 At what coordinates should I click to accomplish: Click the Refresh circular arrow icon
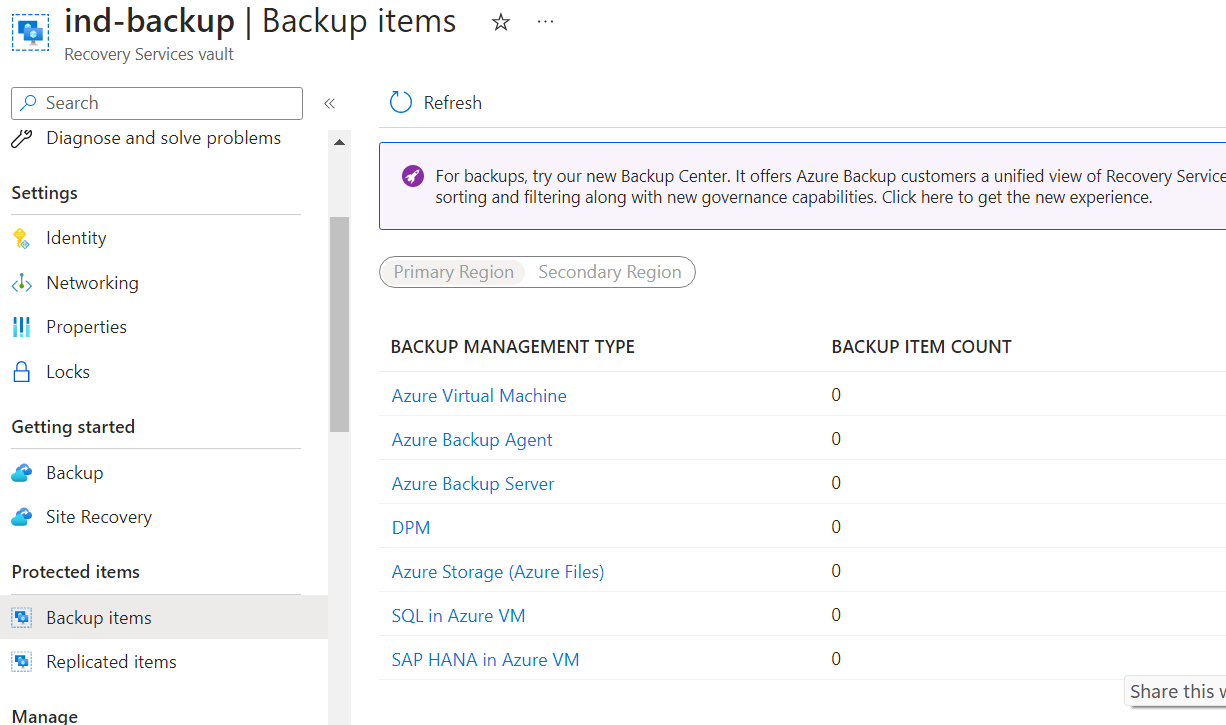click(401, 102)
